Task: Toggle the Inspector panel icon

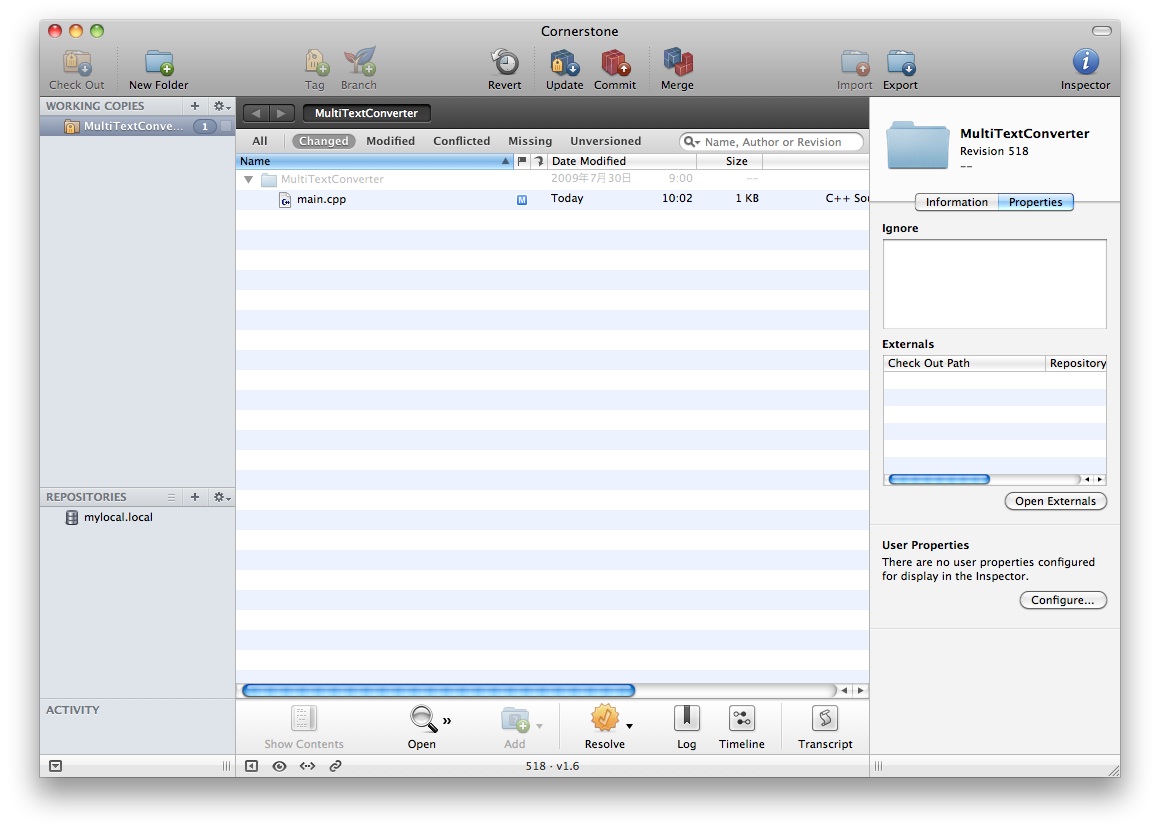Action: (x=1085, y=62)
